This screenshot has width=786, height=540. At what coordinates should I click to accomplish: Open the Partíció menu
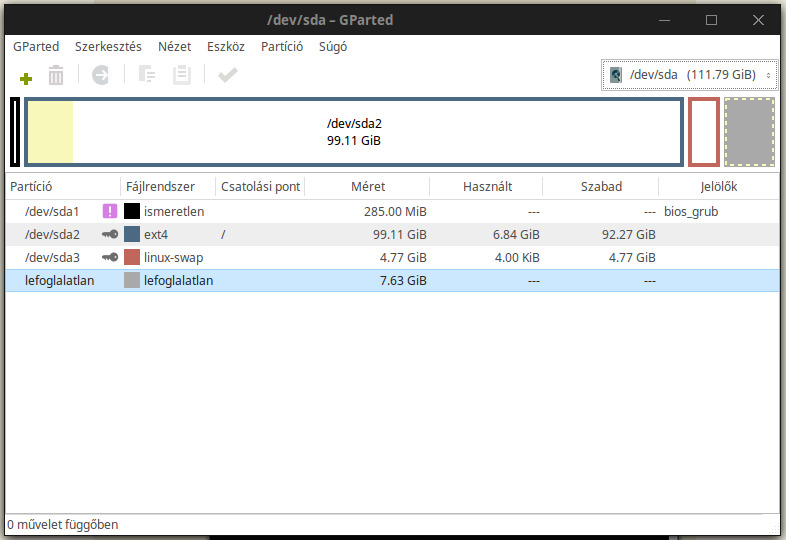click(x=282, y=47)
